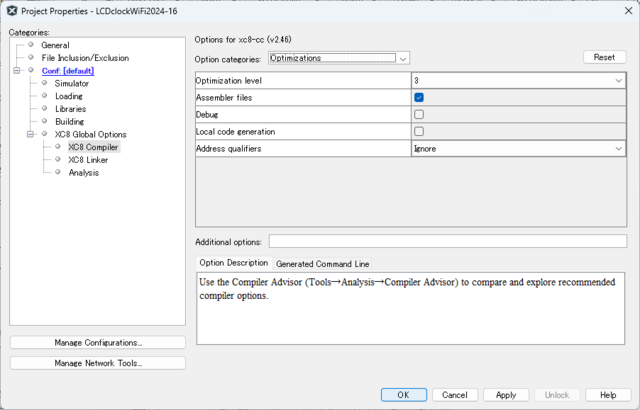Screen dimensions: 640x410
Task: Enable the Debug checkbox
Action: click(419, 114)
